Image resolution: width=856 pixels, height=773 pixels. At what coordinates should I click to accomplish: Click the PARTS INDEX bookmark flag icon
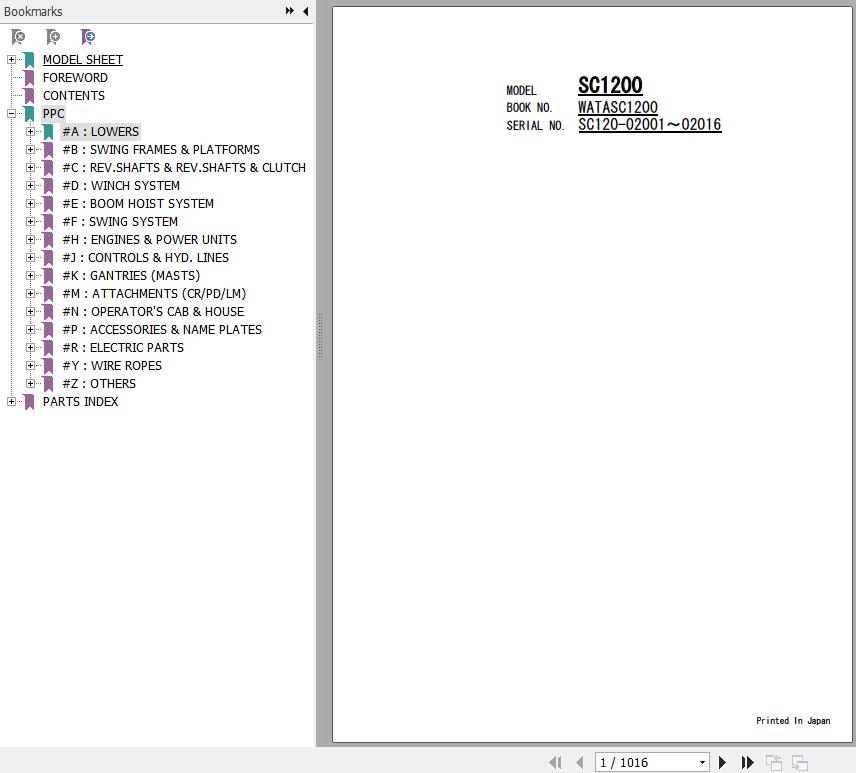[x=29, y=402]
